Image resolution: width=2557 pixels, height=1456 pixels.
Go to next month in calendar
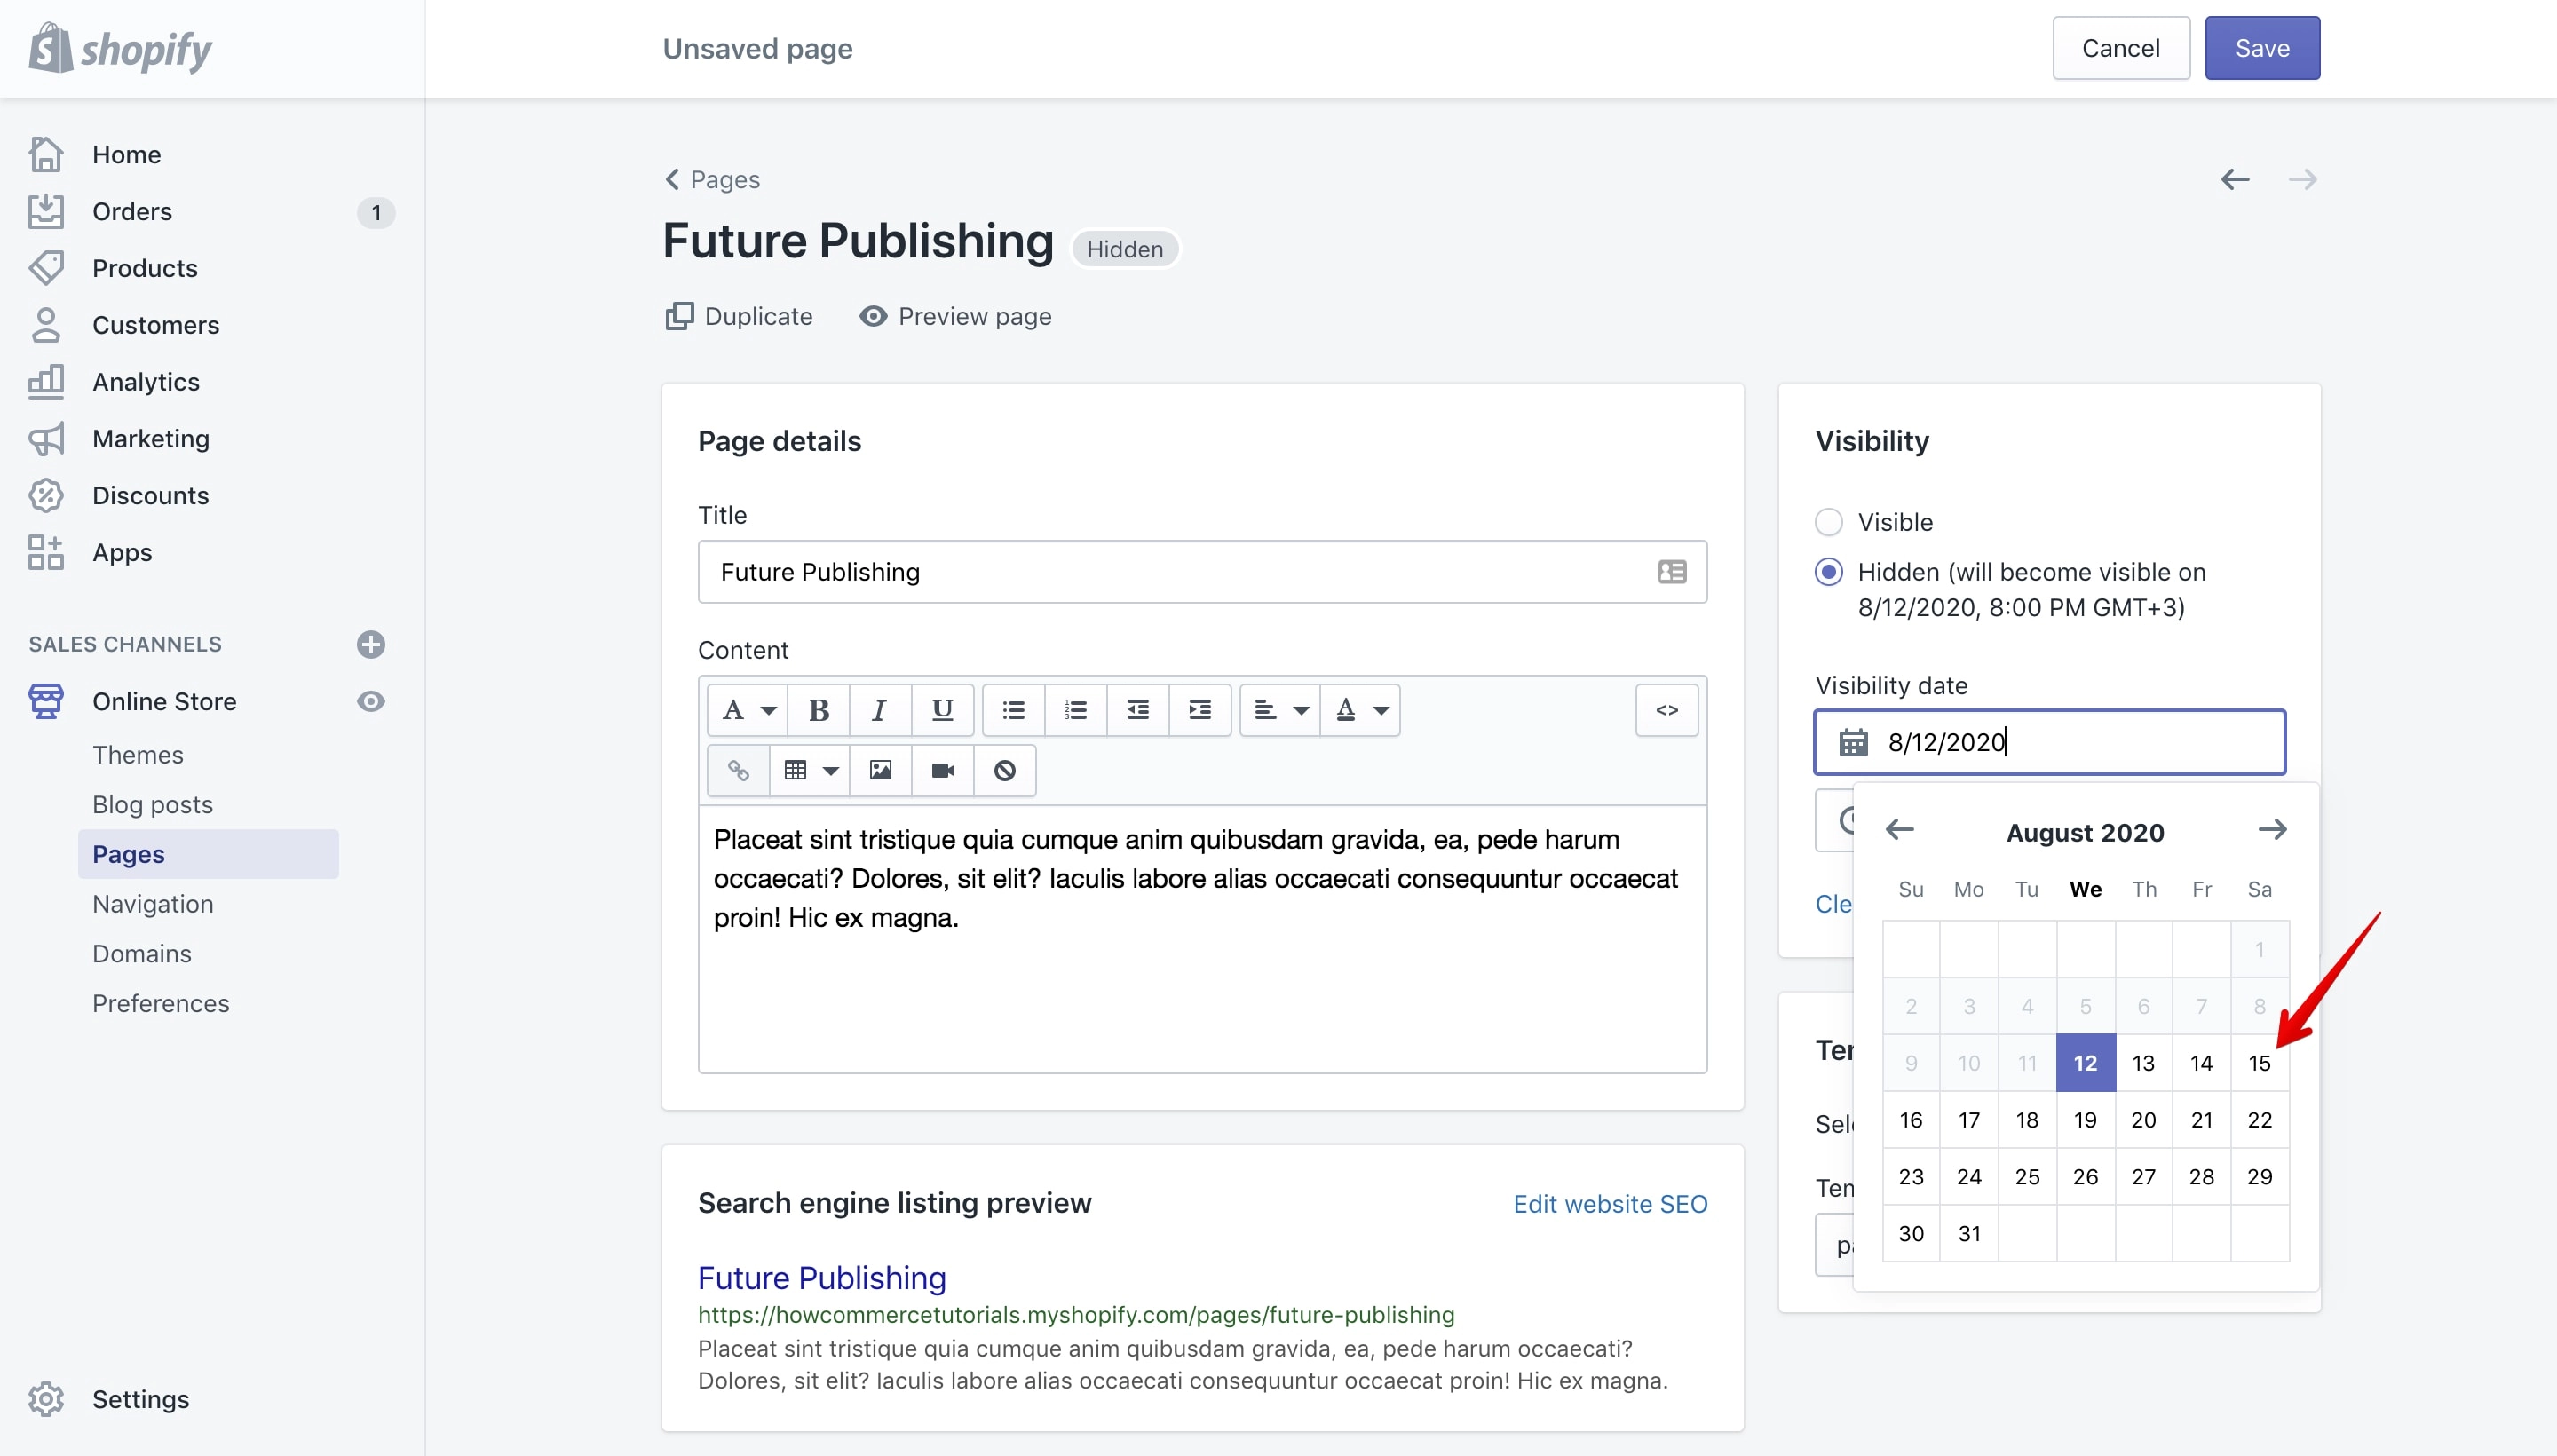tap(2272, 829)
